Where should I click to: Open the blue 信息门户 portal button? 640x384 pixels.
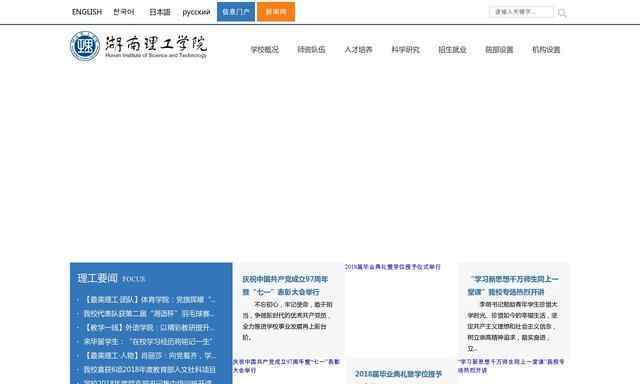[236, 12]
